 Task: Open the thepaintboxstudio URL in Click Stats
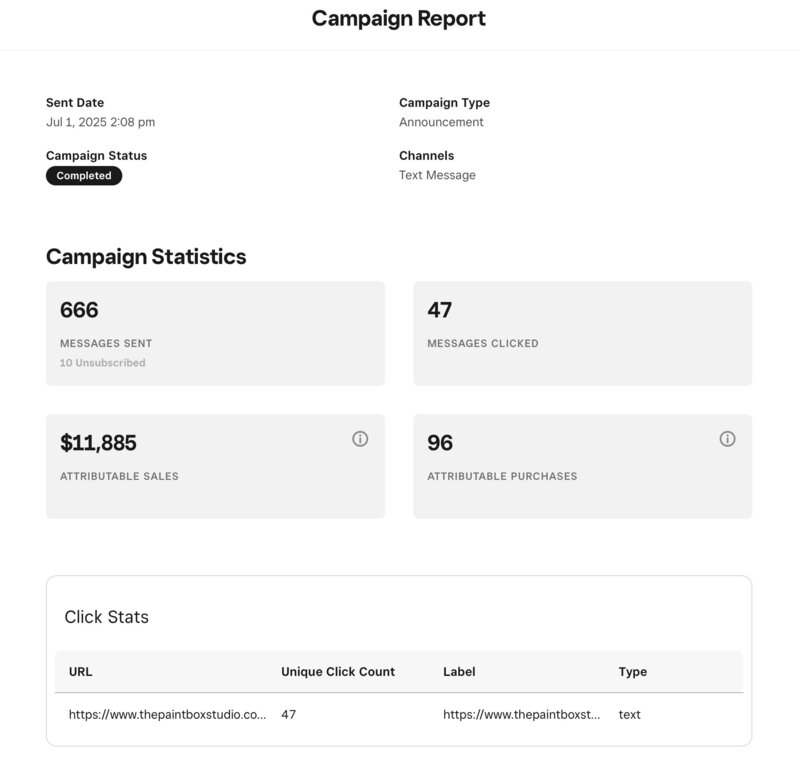coord(167,714)
